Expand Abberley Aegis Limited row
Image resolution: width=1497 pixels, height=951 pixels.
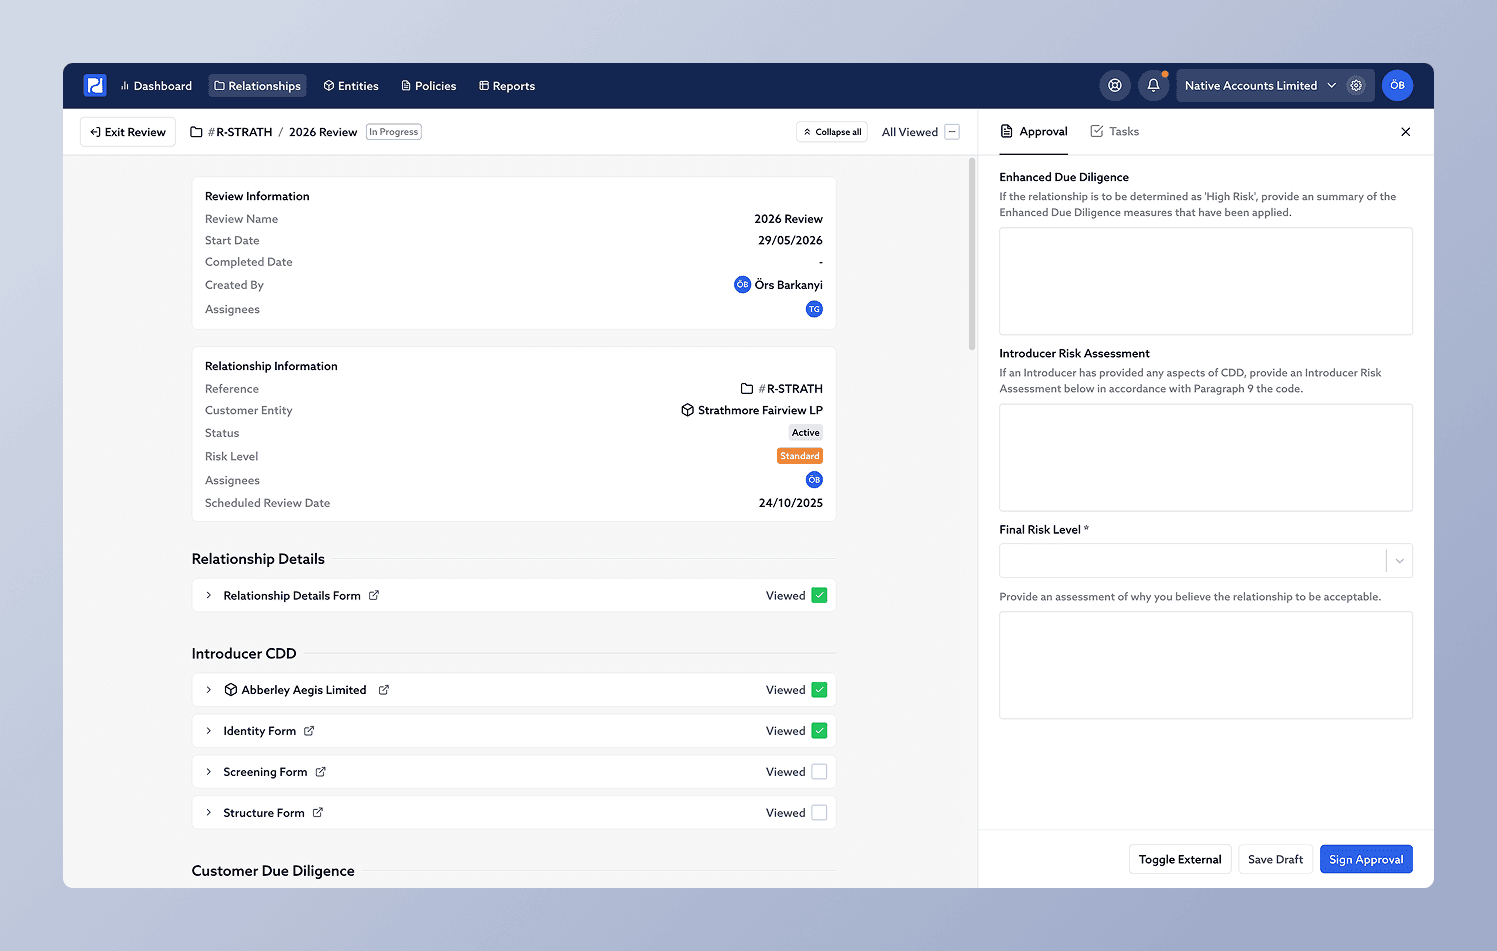[x=209, y=690]
